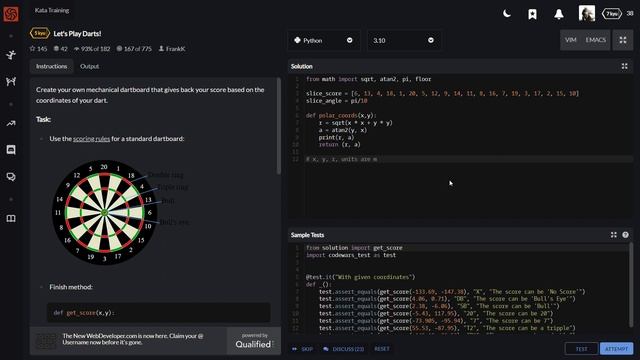Viewport: 640px width, 360px height.
Task: Enable VIM editor mode
Action: (x=571, y=40)
